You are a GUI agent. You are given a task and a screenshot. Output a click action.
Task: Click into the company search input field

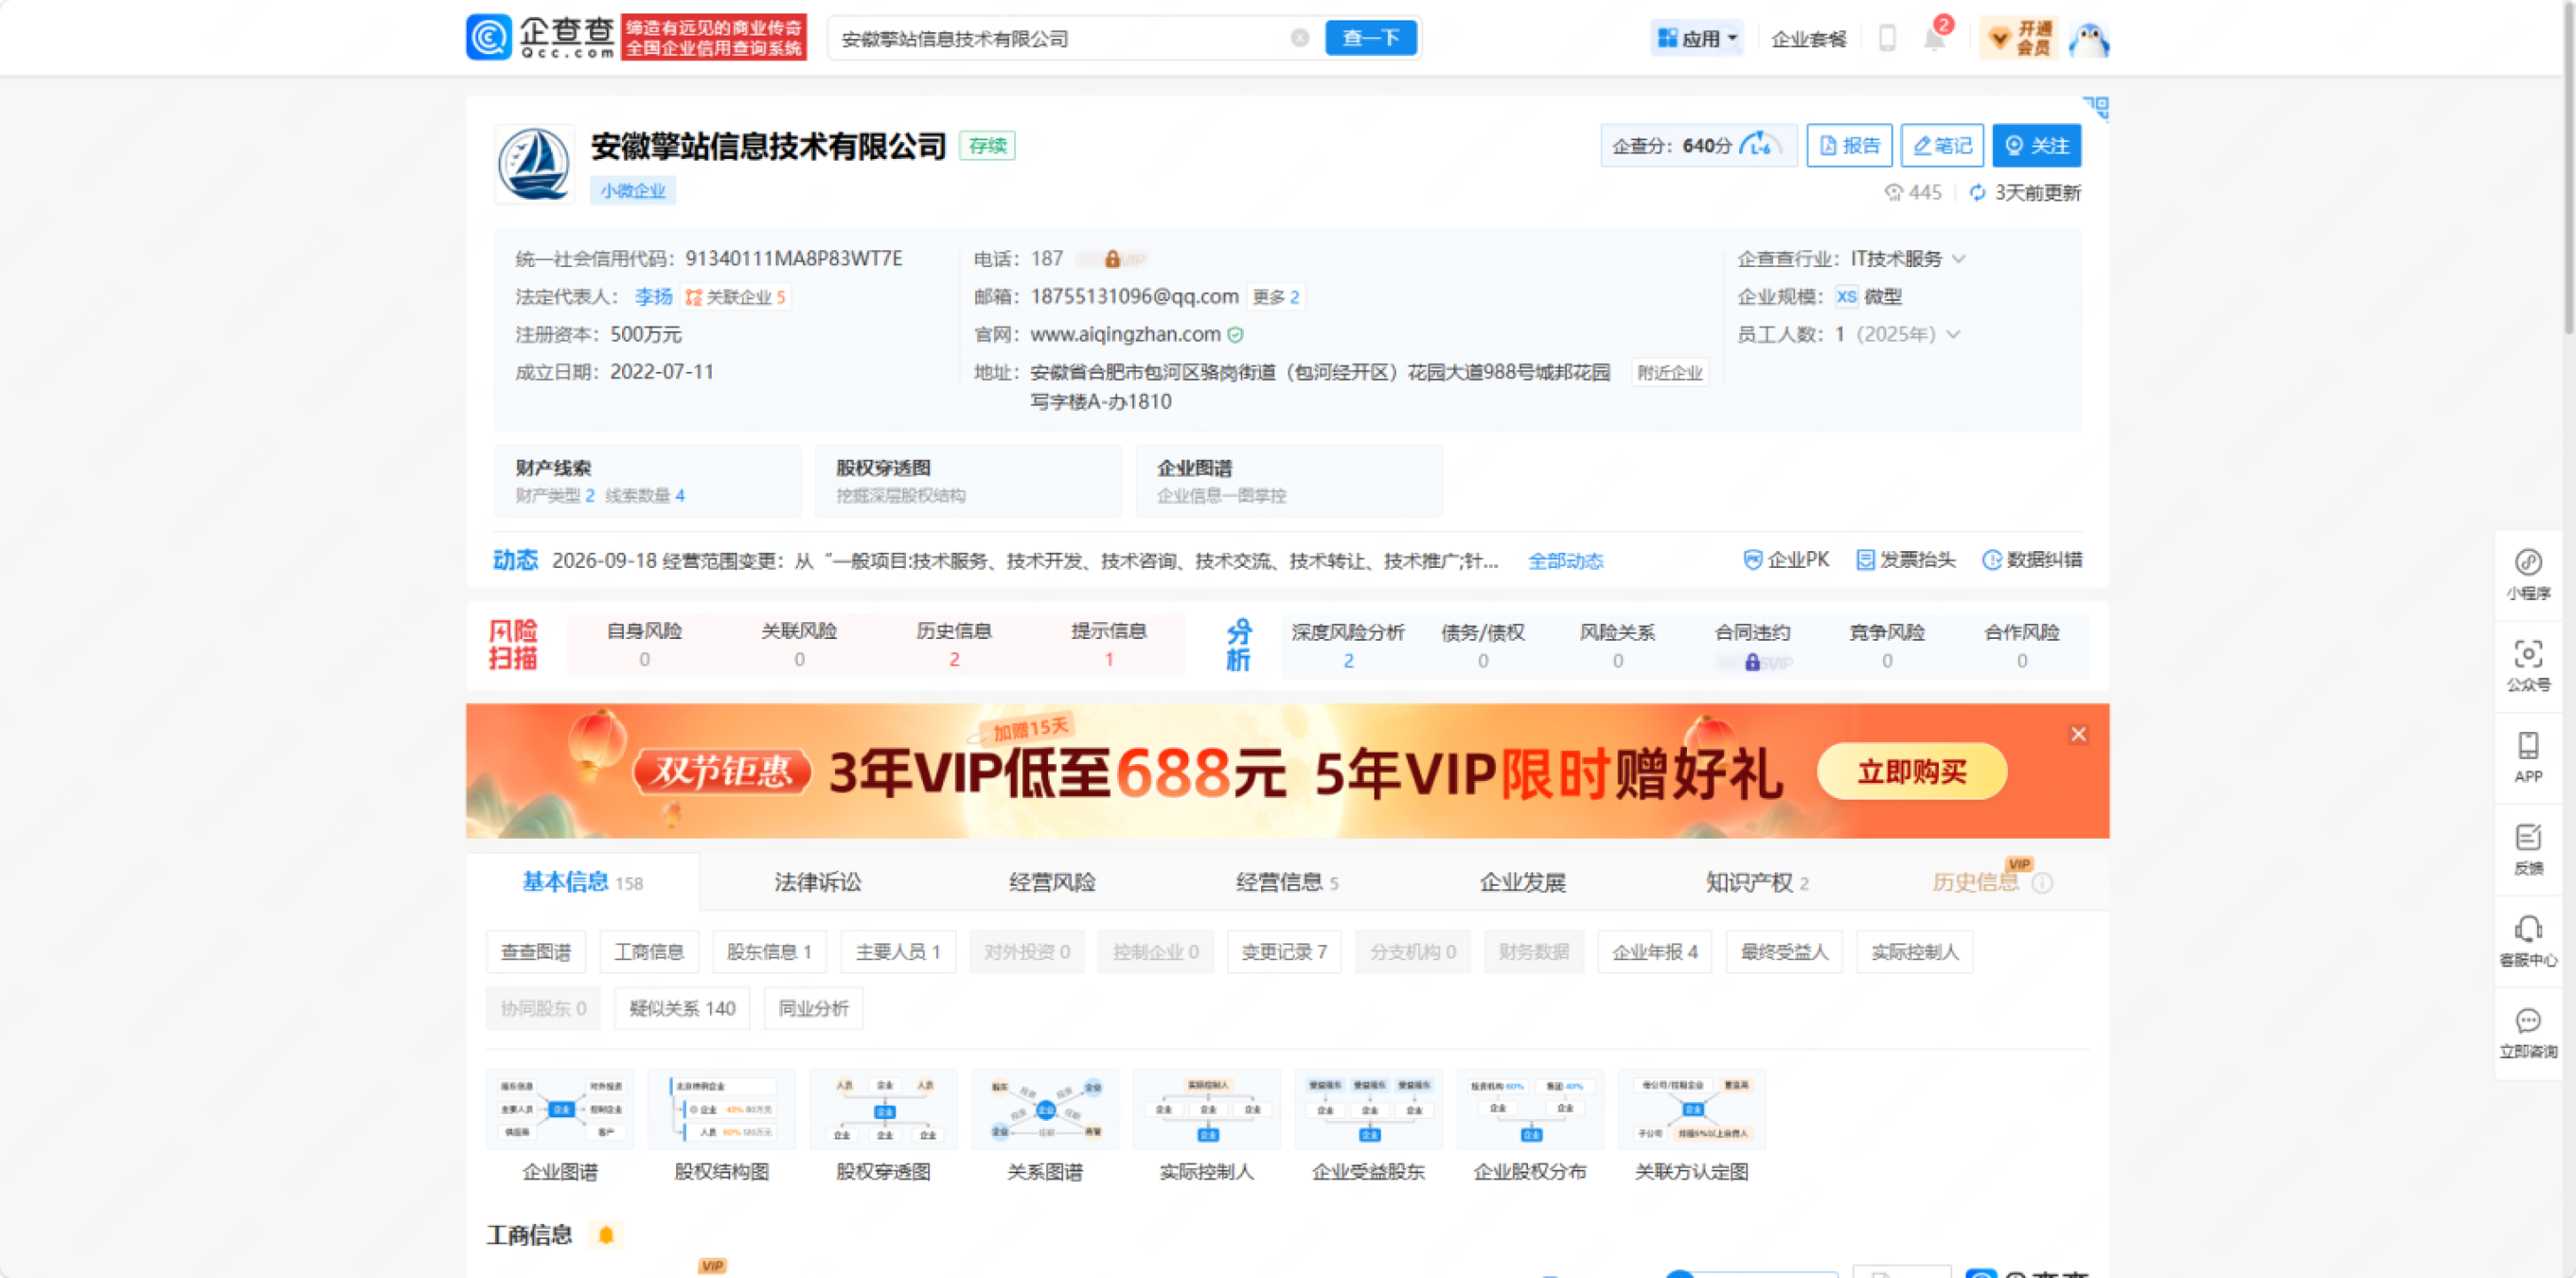(1060, 38)
